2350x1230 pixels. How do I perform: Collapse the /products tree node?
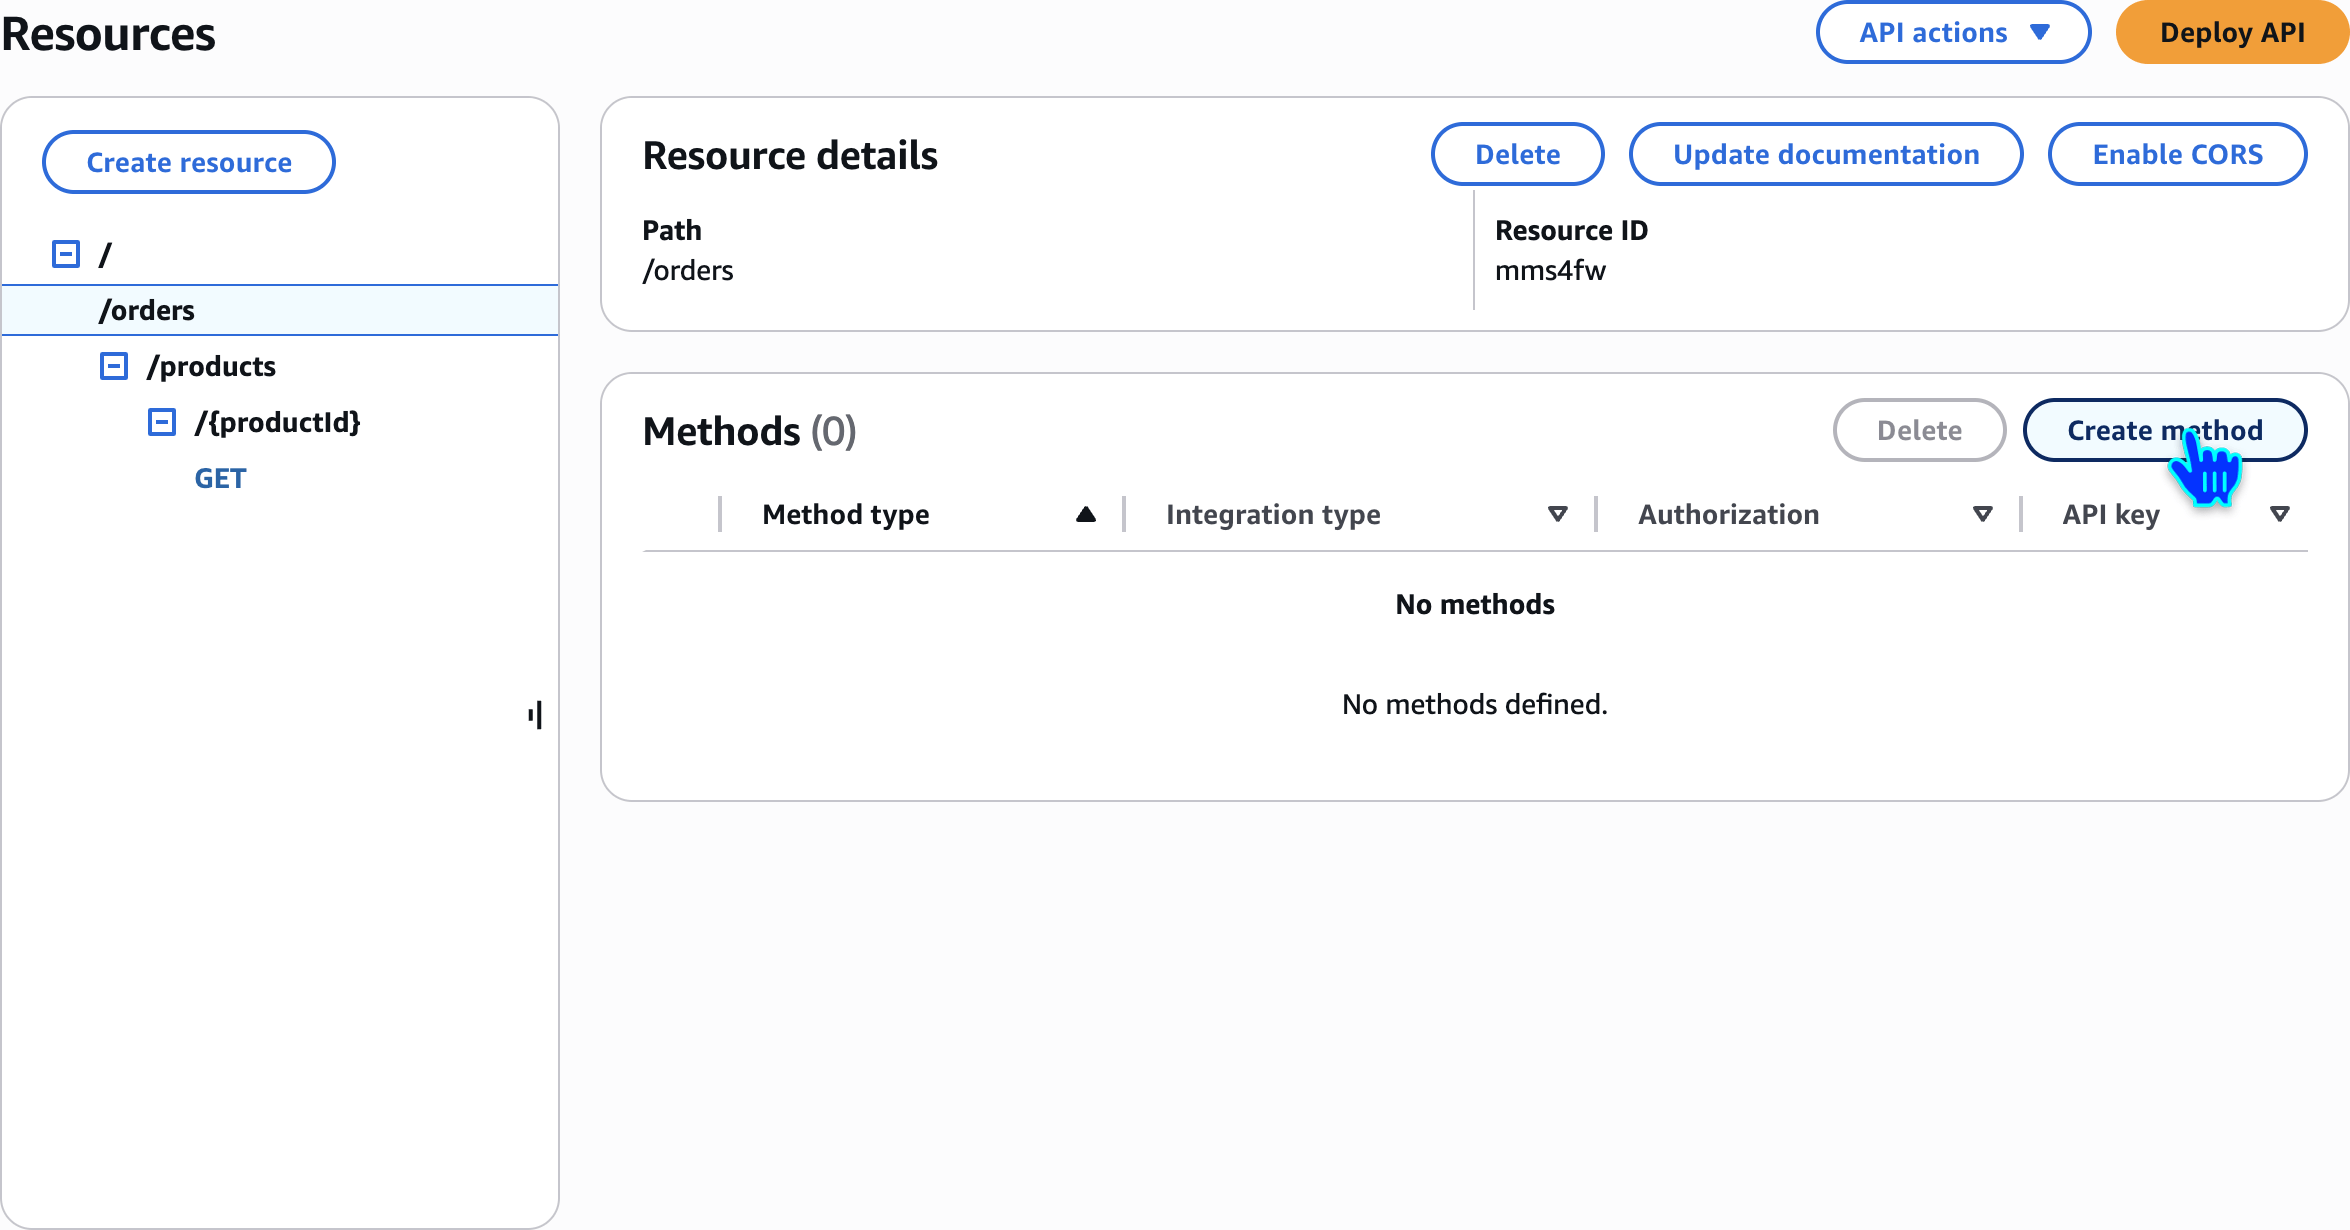tap(114, 366)
